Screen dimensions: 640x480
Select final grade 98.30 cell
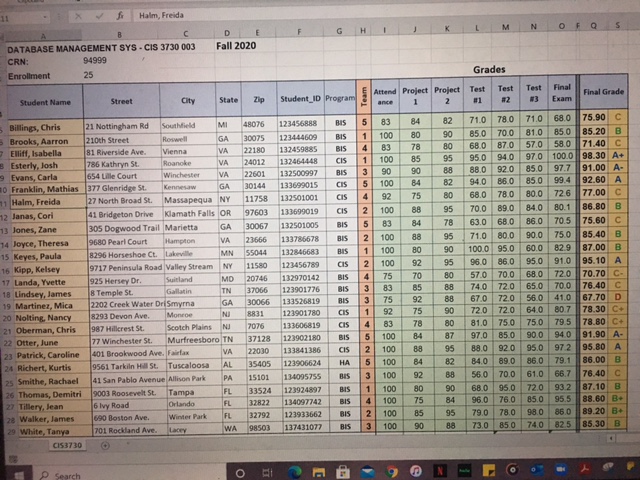(x=594, y=156)
